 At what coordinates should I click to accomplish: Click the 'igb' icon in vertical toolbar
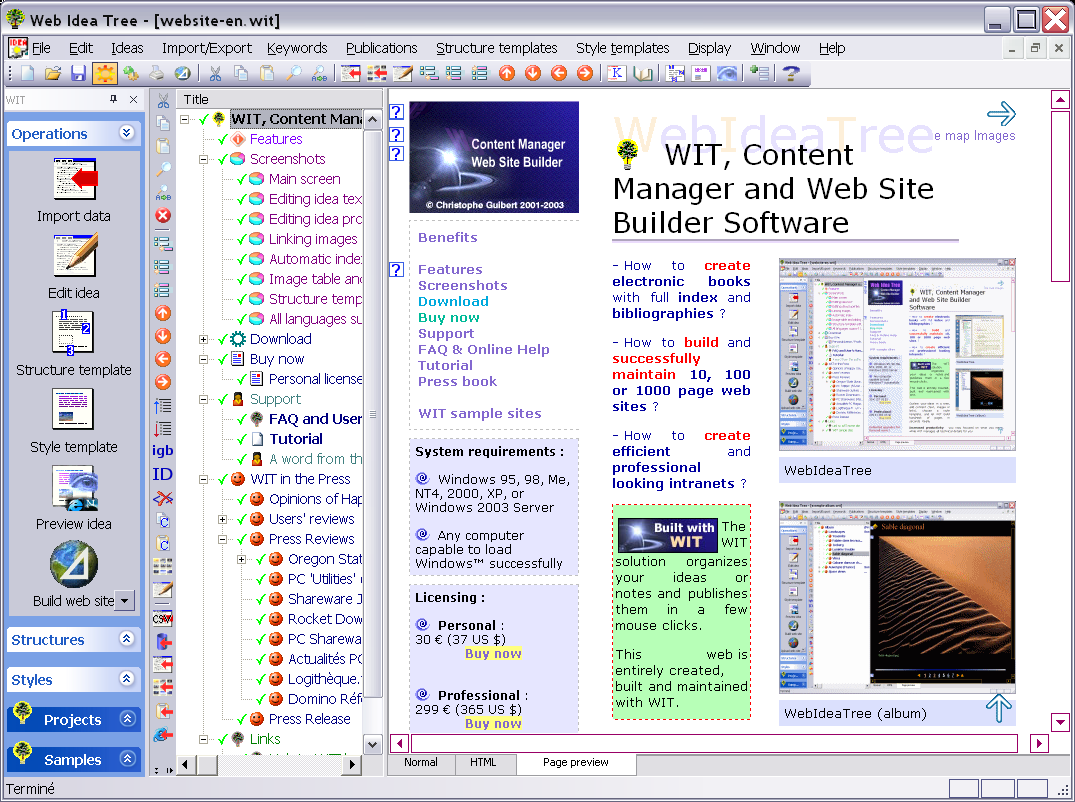[162, 450]
